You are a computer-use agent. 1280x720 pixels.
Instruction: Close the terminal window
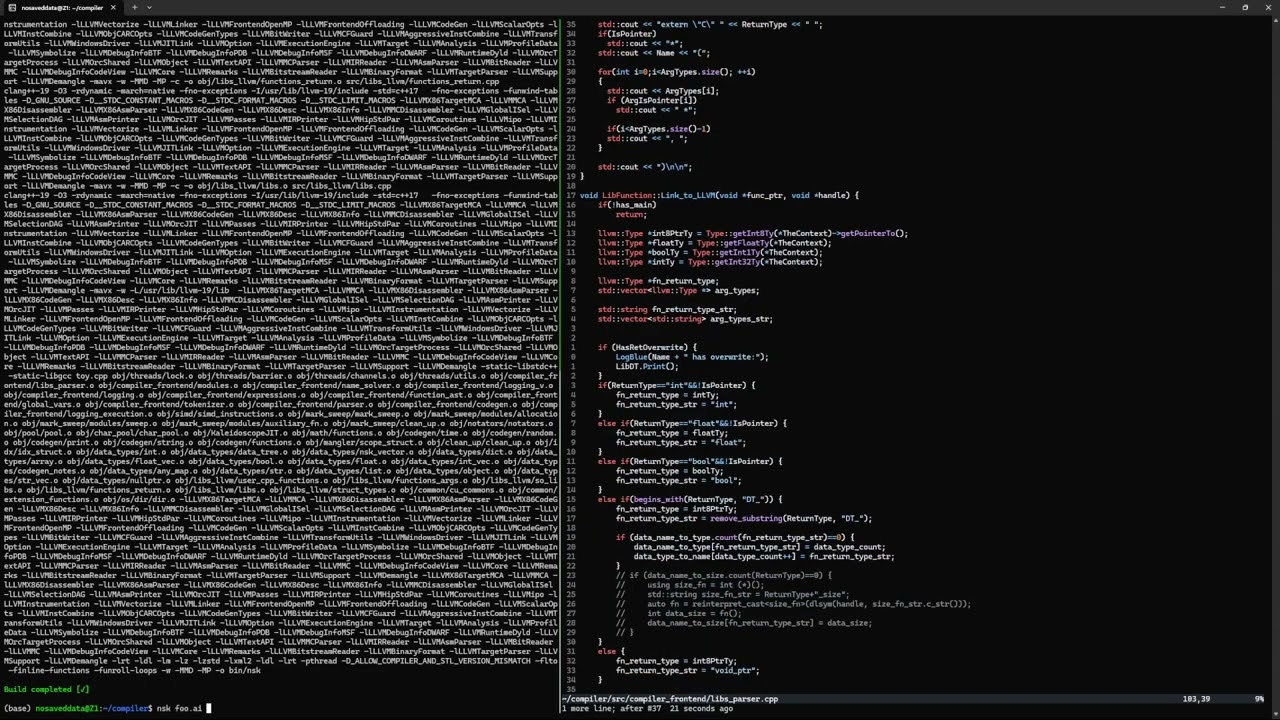(1267, 7)
